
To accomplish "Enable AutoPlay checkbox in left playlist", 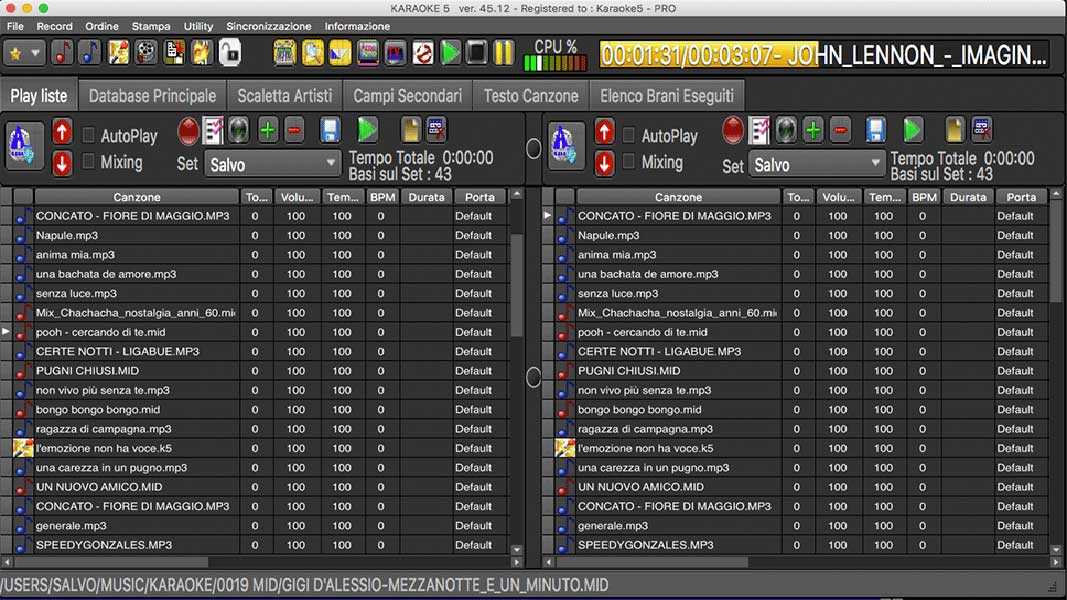I will tap(89, 135).
